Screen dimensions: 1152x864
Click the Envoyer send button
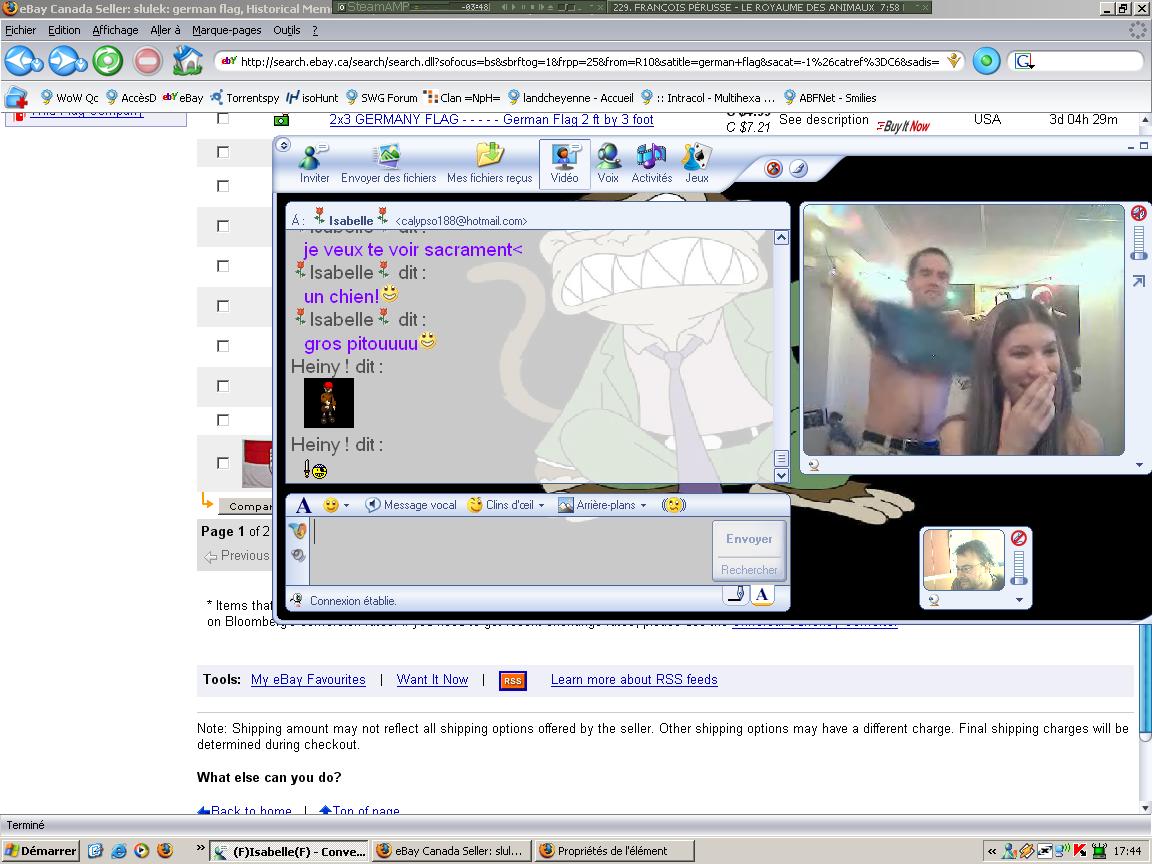(x=749, y=539)
